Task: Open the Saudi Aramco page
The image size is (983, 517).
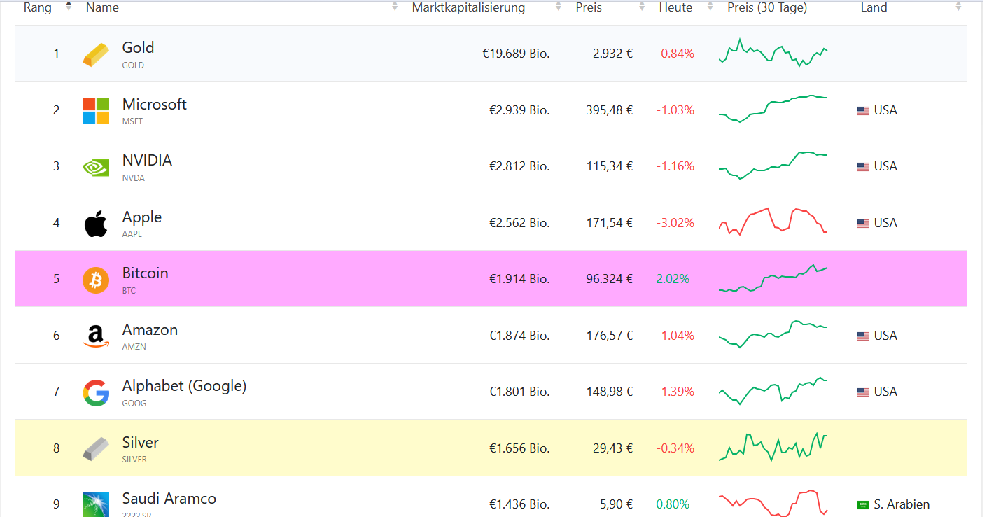Action: pyautogui.click(x=169, y=499)
